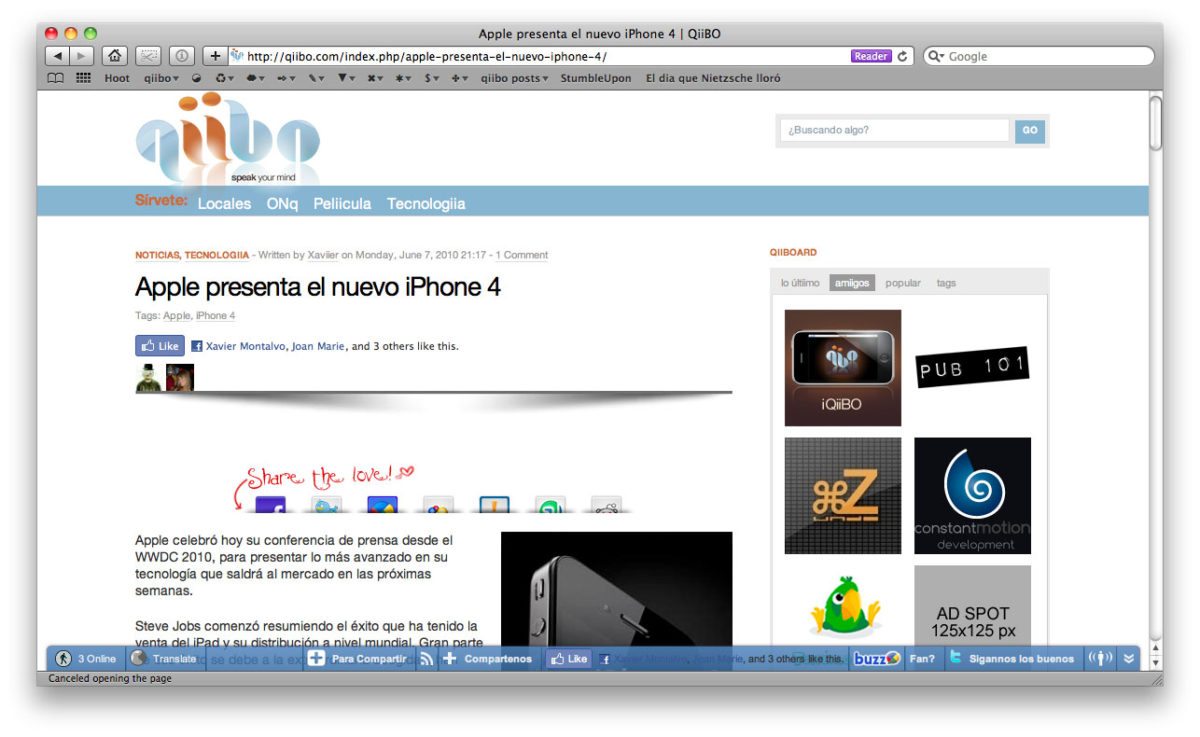Screen dimensions: 1200x737
Task: Collapse the bottom toolbar with double chevron
Action: 1129,659
